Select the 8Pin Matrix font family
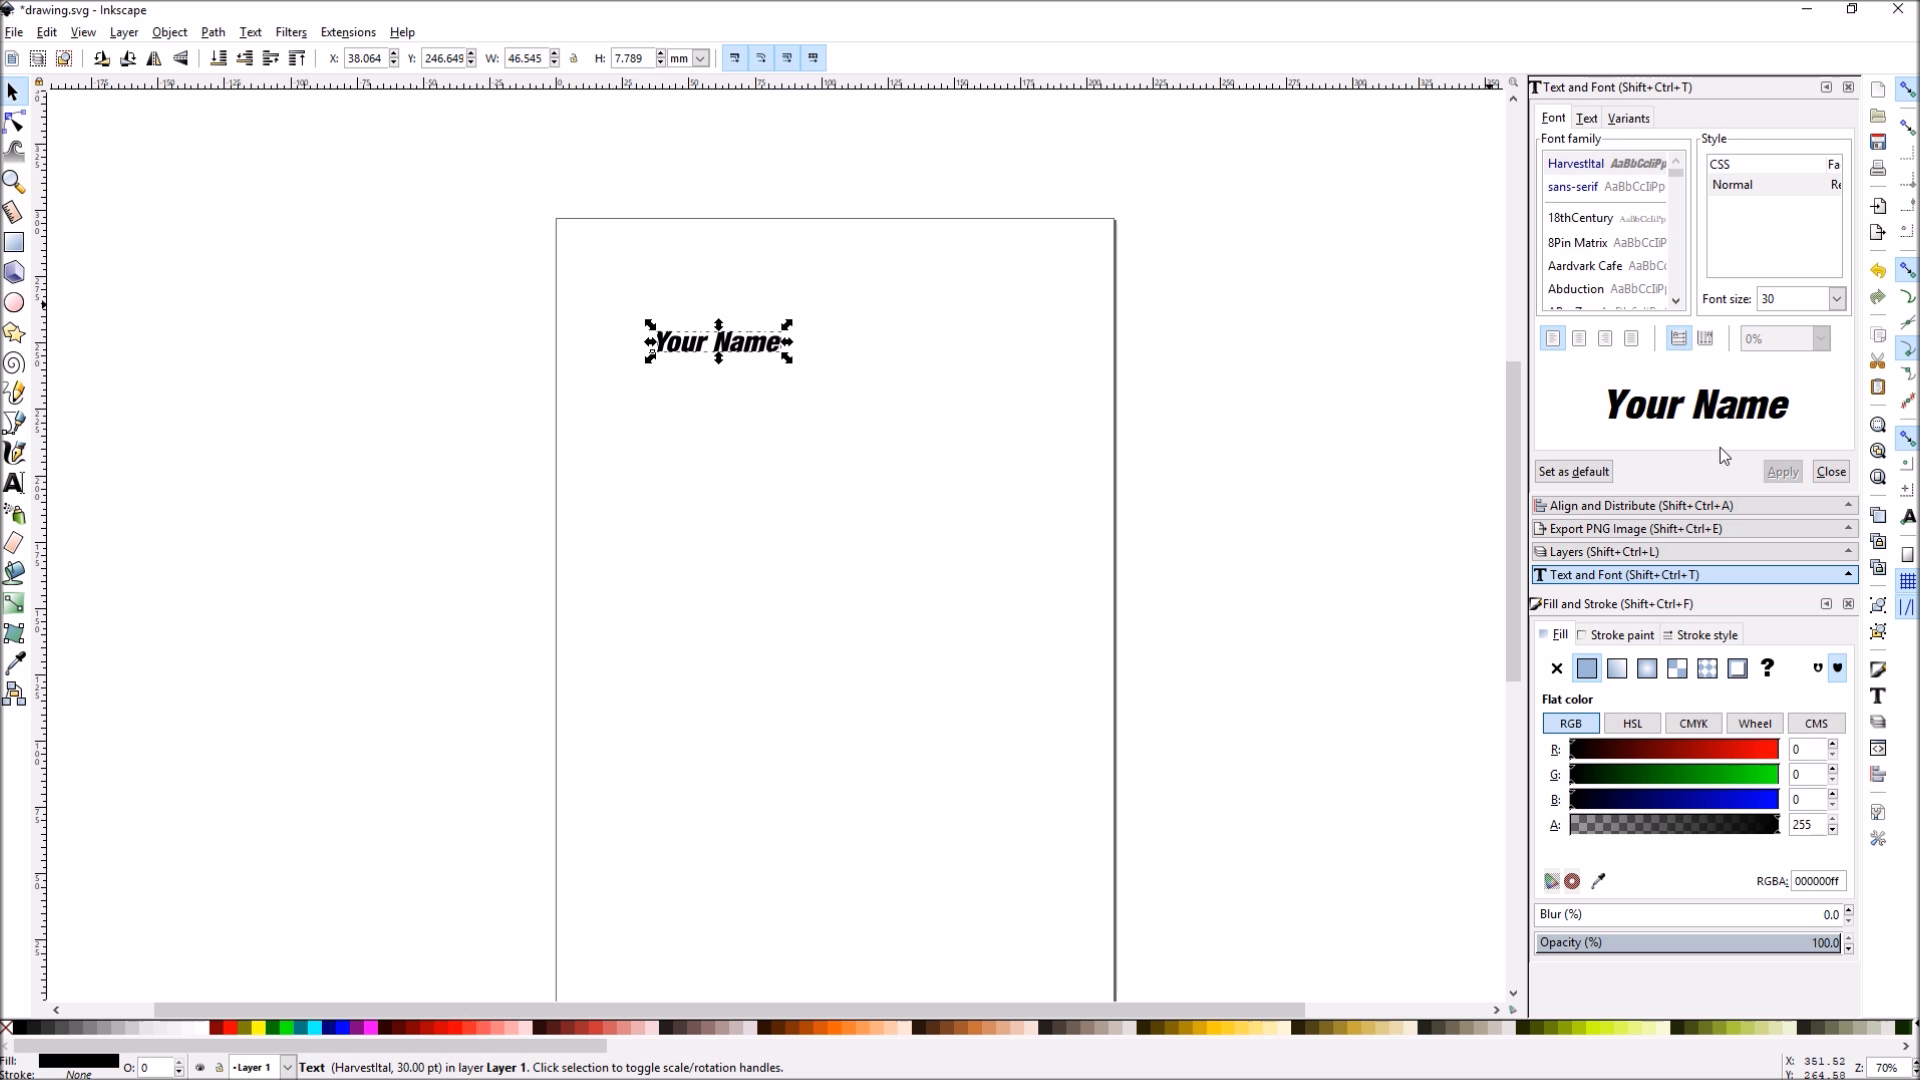The height and width of the screenshot is (1080, 1920). click(x=1606, y=243)
